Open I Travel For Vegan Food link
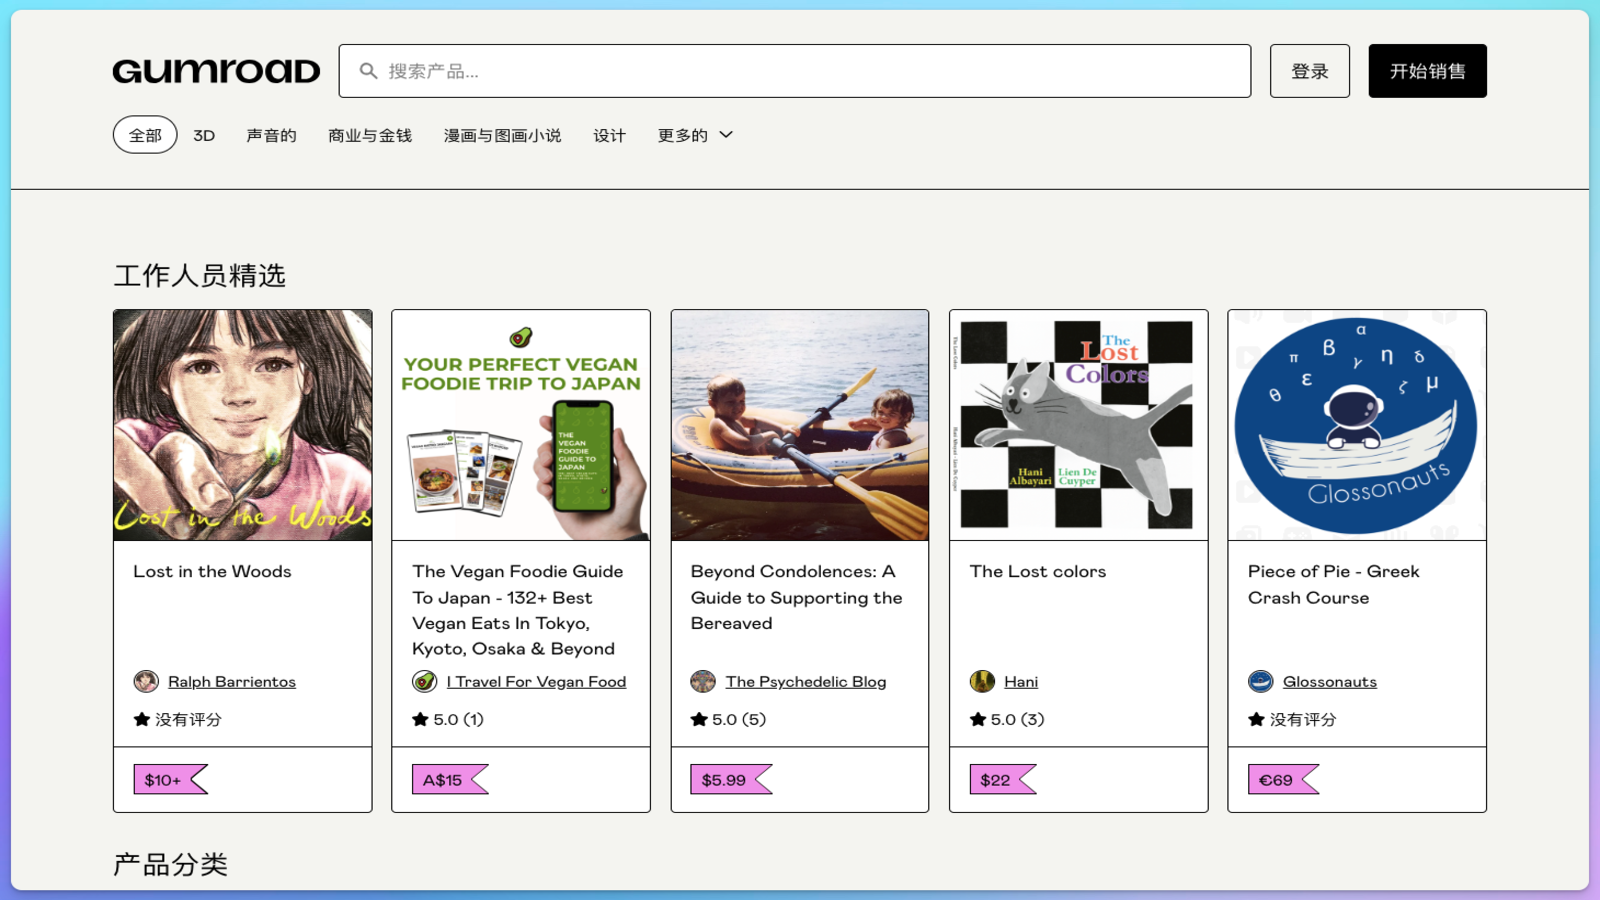Screen dimensions: 1600x900 [537, 682]
